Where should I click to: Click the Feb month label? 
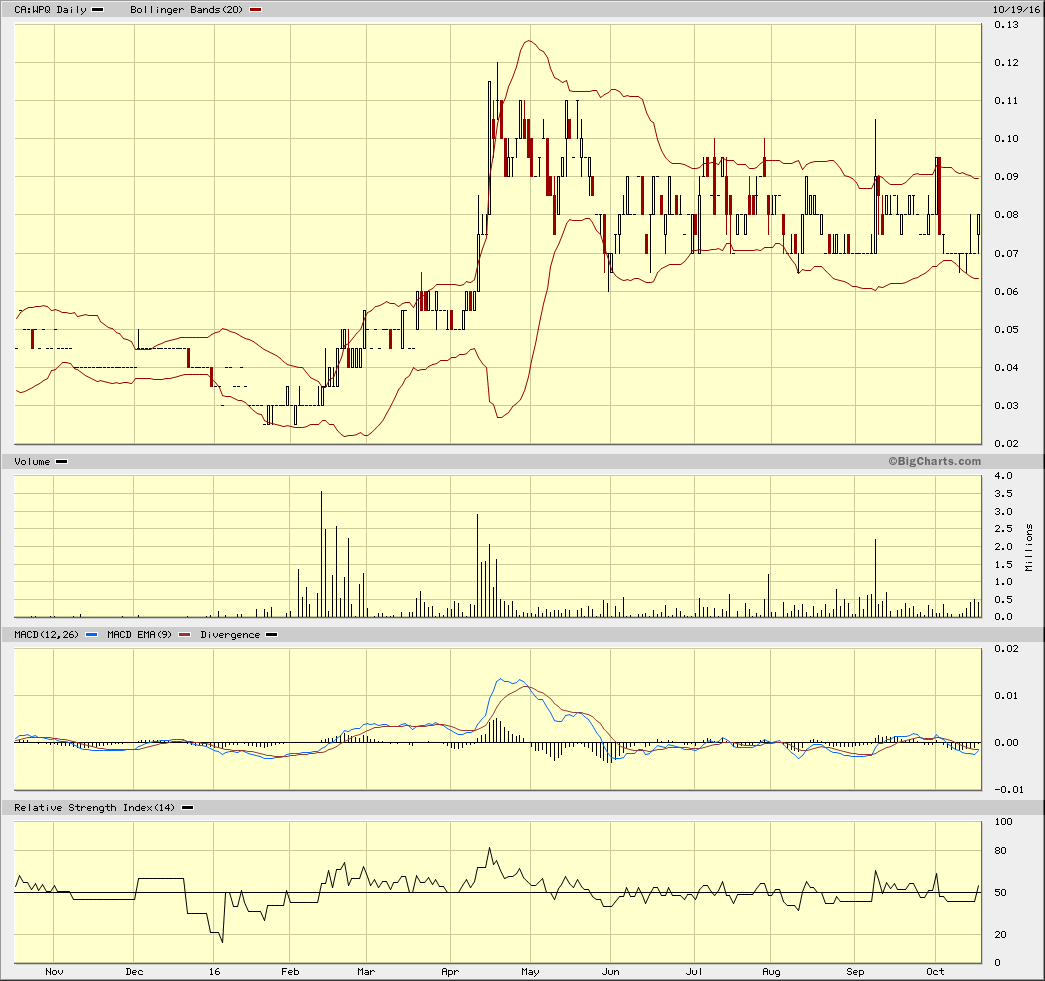pyautogui.click(x=290, y=972)
